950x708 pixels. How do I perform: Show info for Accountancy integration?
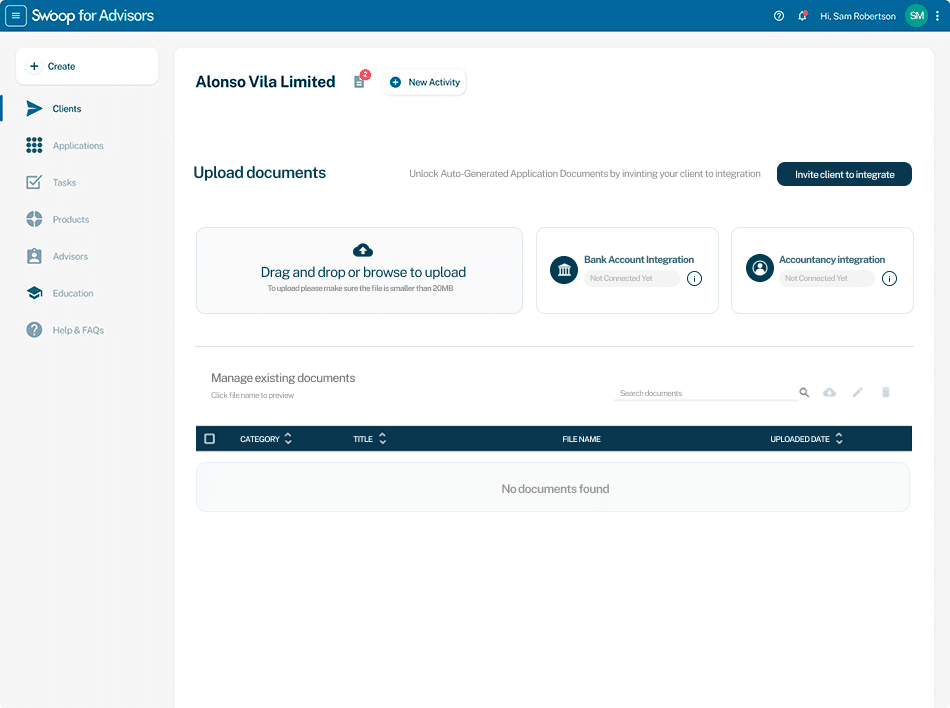pos(889,279)
